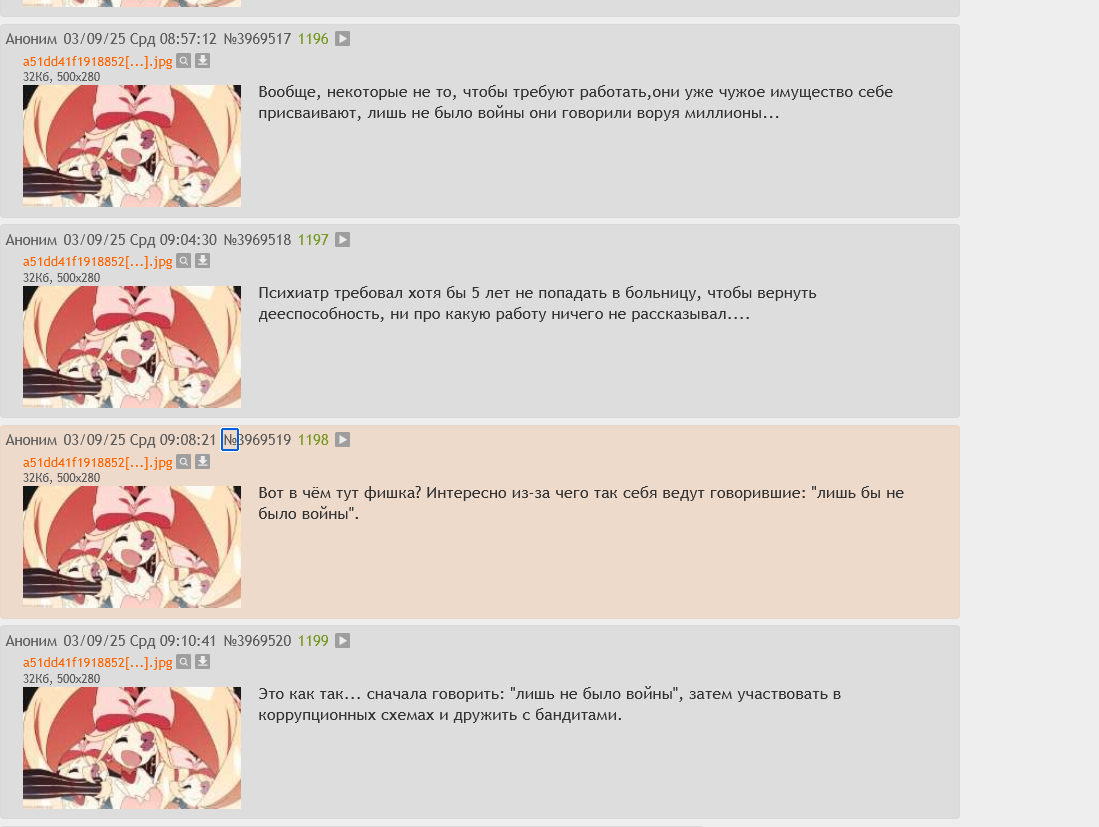Enlarge the thumbnail in the post at 09:04:30
The image size is (1099, 827).
[x=132, y=347]
